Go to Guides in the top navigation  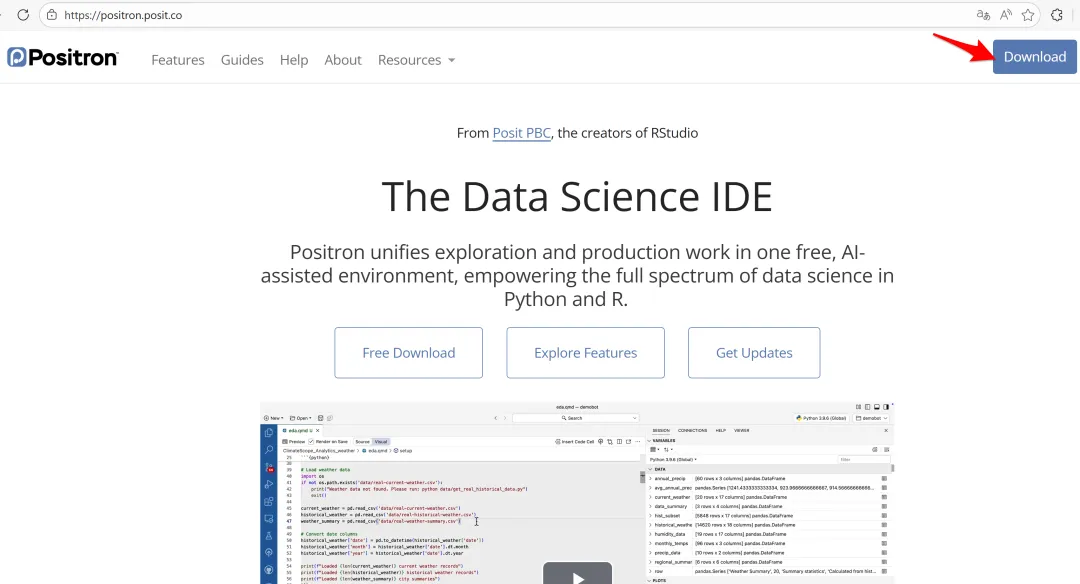[242, 60]
